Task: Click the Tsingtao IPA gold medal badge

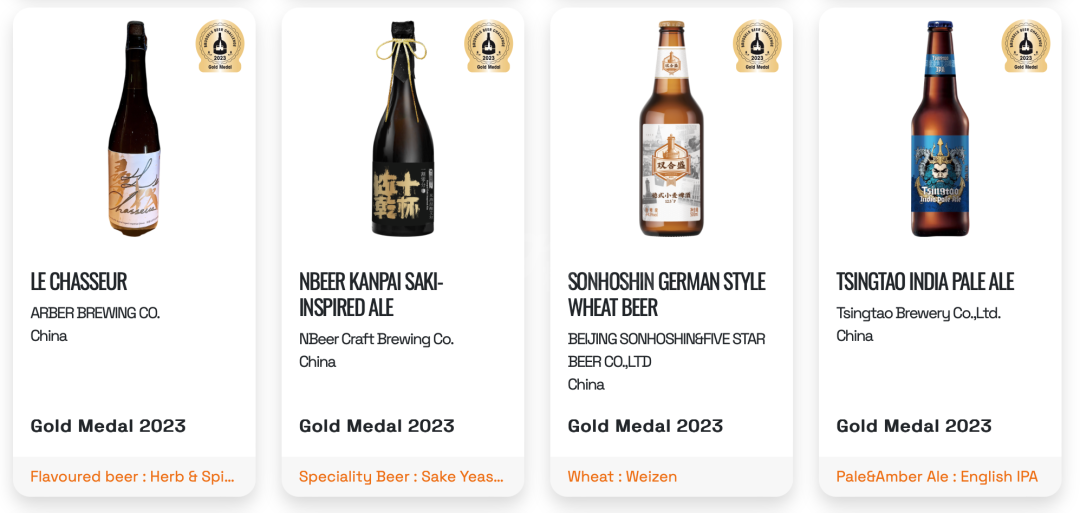Action: [x=1026, y=45]
